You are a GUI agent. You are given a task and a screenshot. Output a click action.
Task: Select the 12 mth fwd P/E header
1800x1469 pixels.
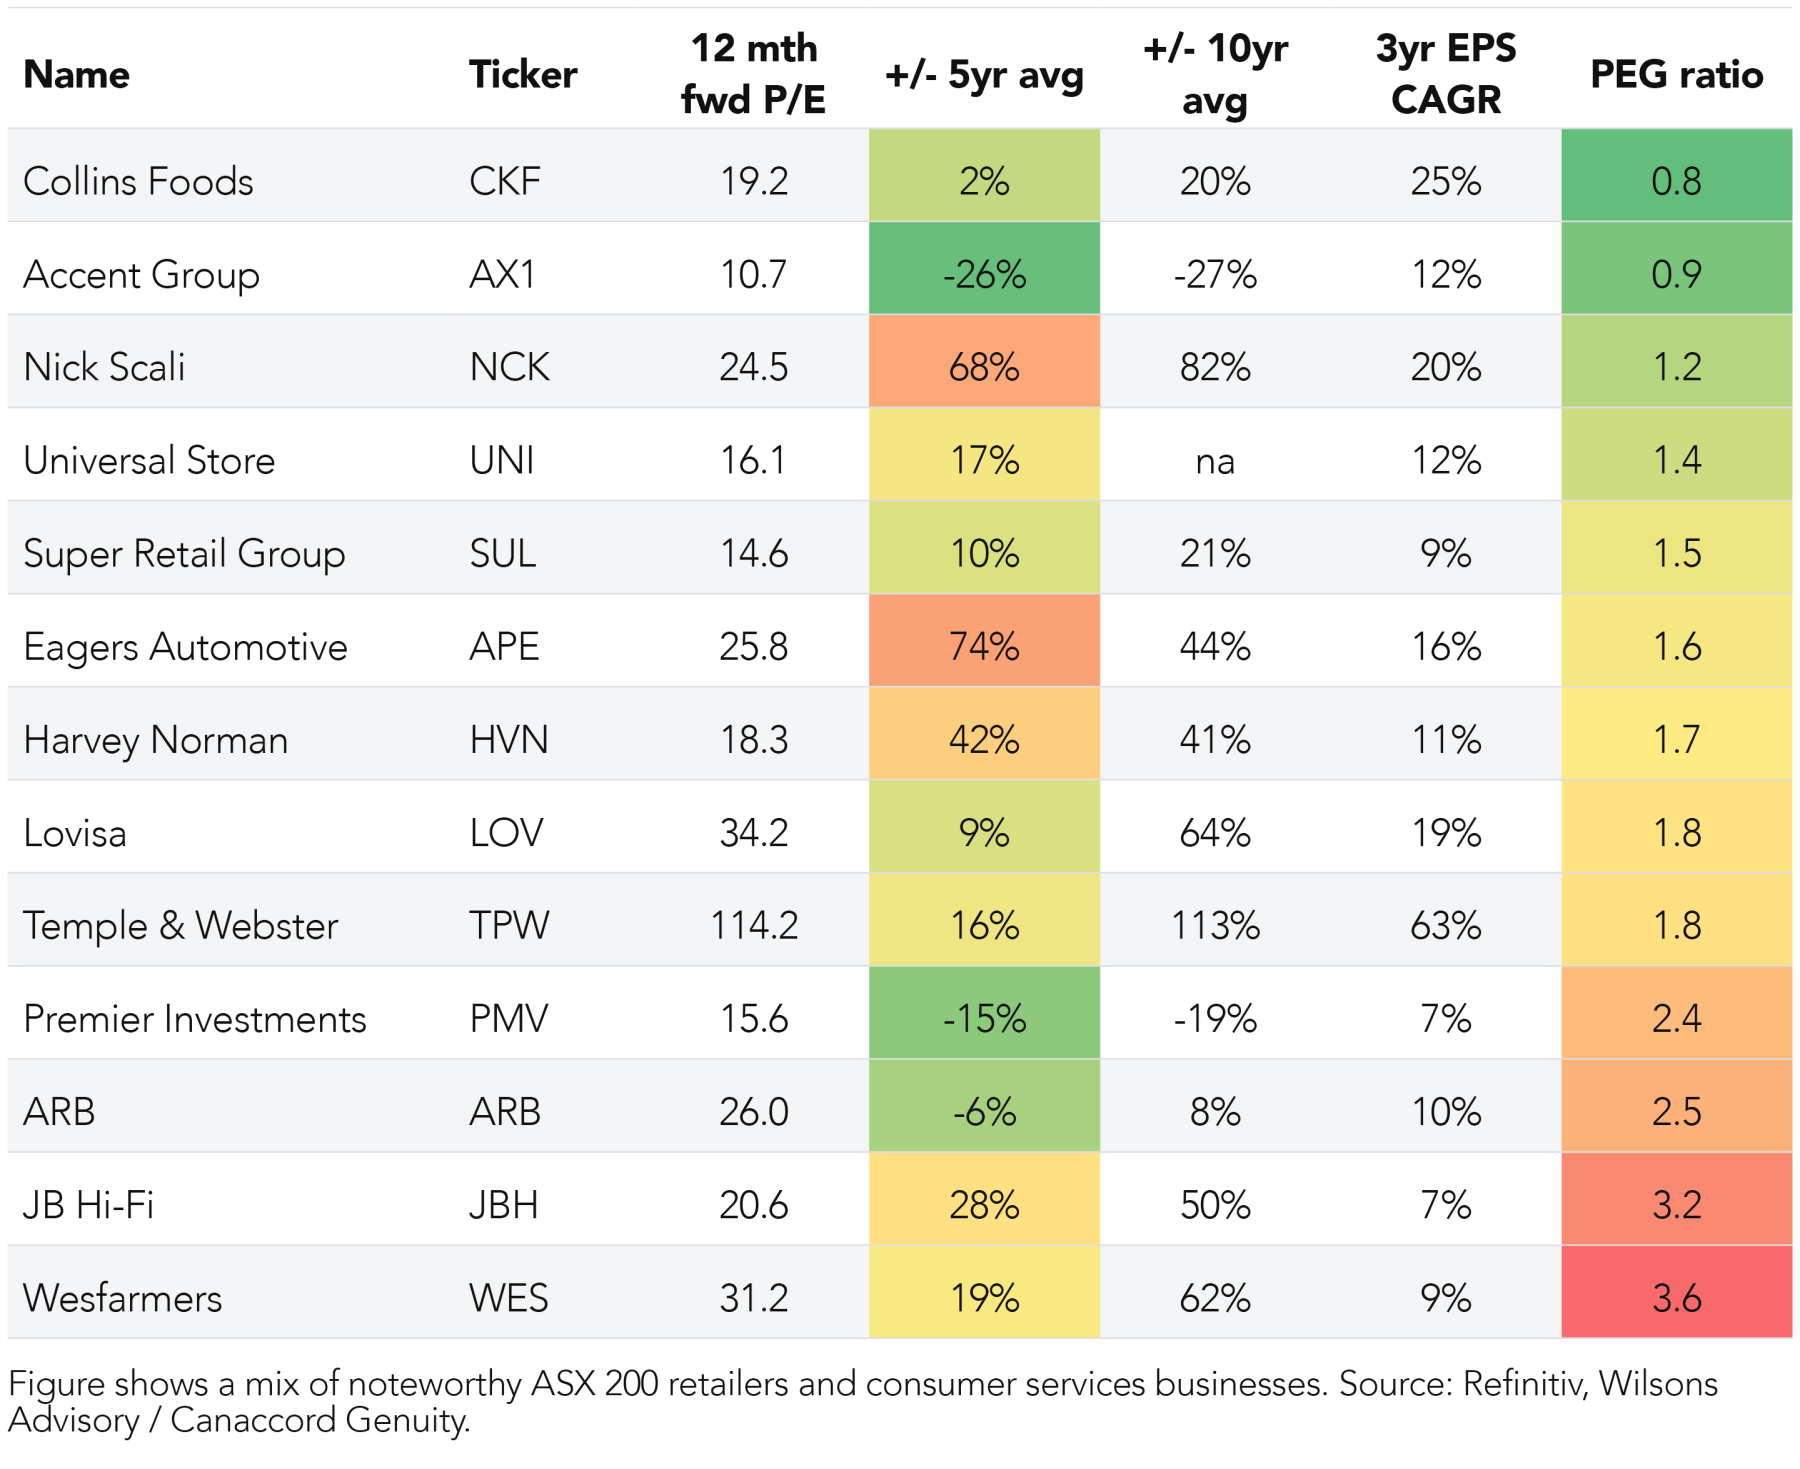pyautogui.click(x=753, y=74)
